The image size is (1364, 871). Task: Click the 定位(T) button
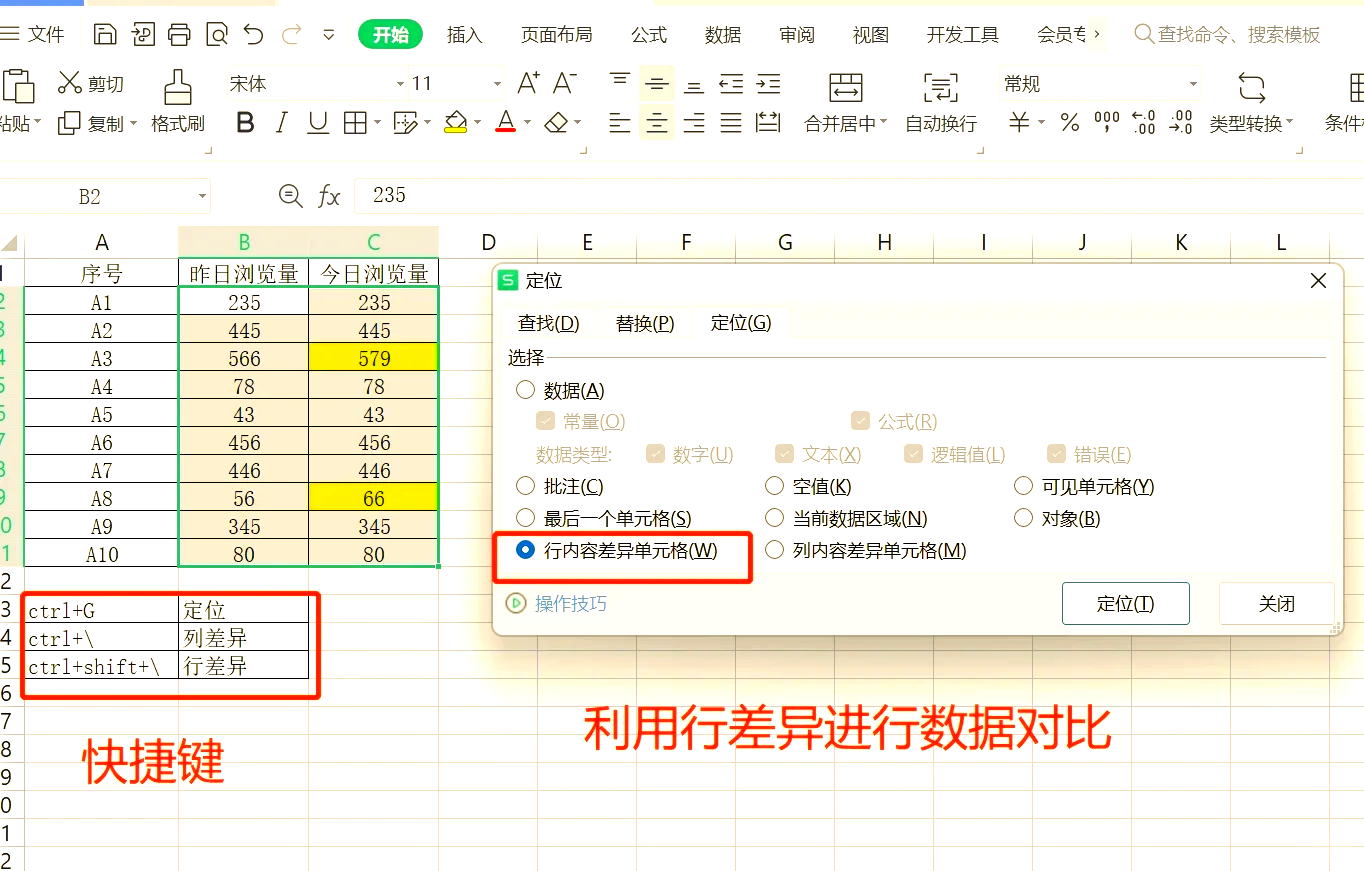click(x=1125, y=603)
